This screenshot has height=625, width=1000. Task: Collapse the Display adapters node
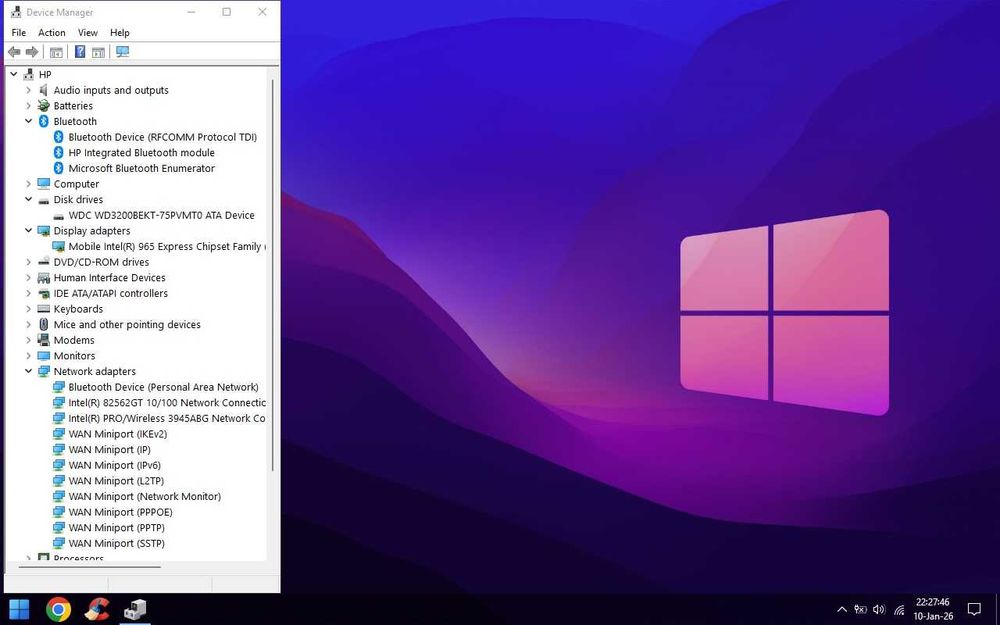tap(28, 231)
